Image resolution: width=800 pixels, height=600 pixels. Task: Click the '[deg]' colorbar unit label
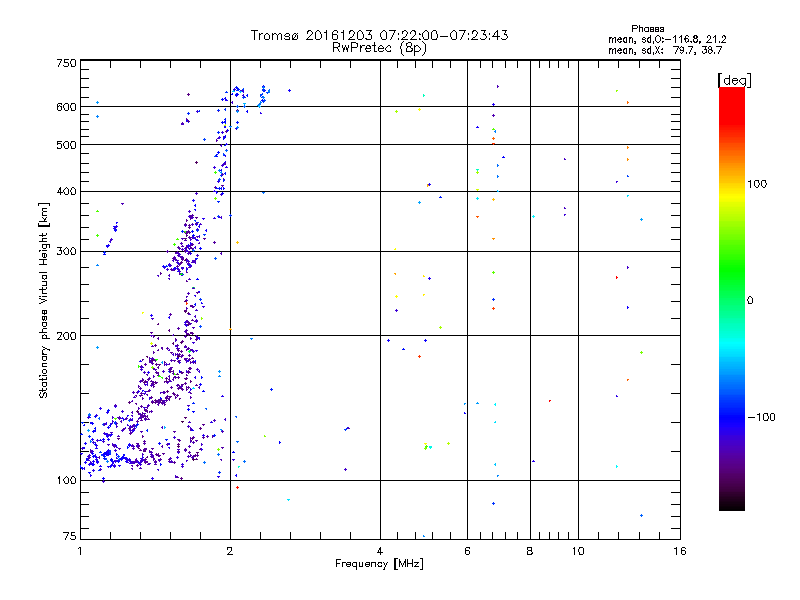pyautogui.click(x=734, y=80)
